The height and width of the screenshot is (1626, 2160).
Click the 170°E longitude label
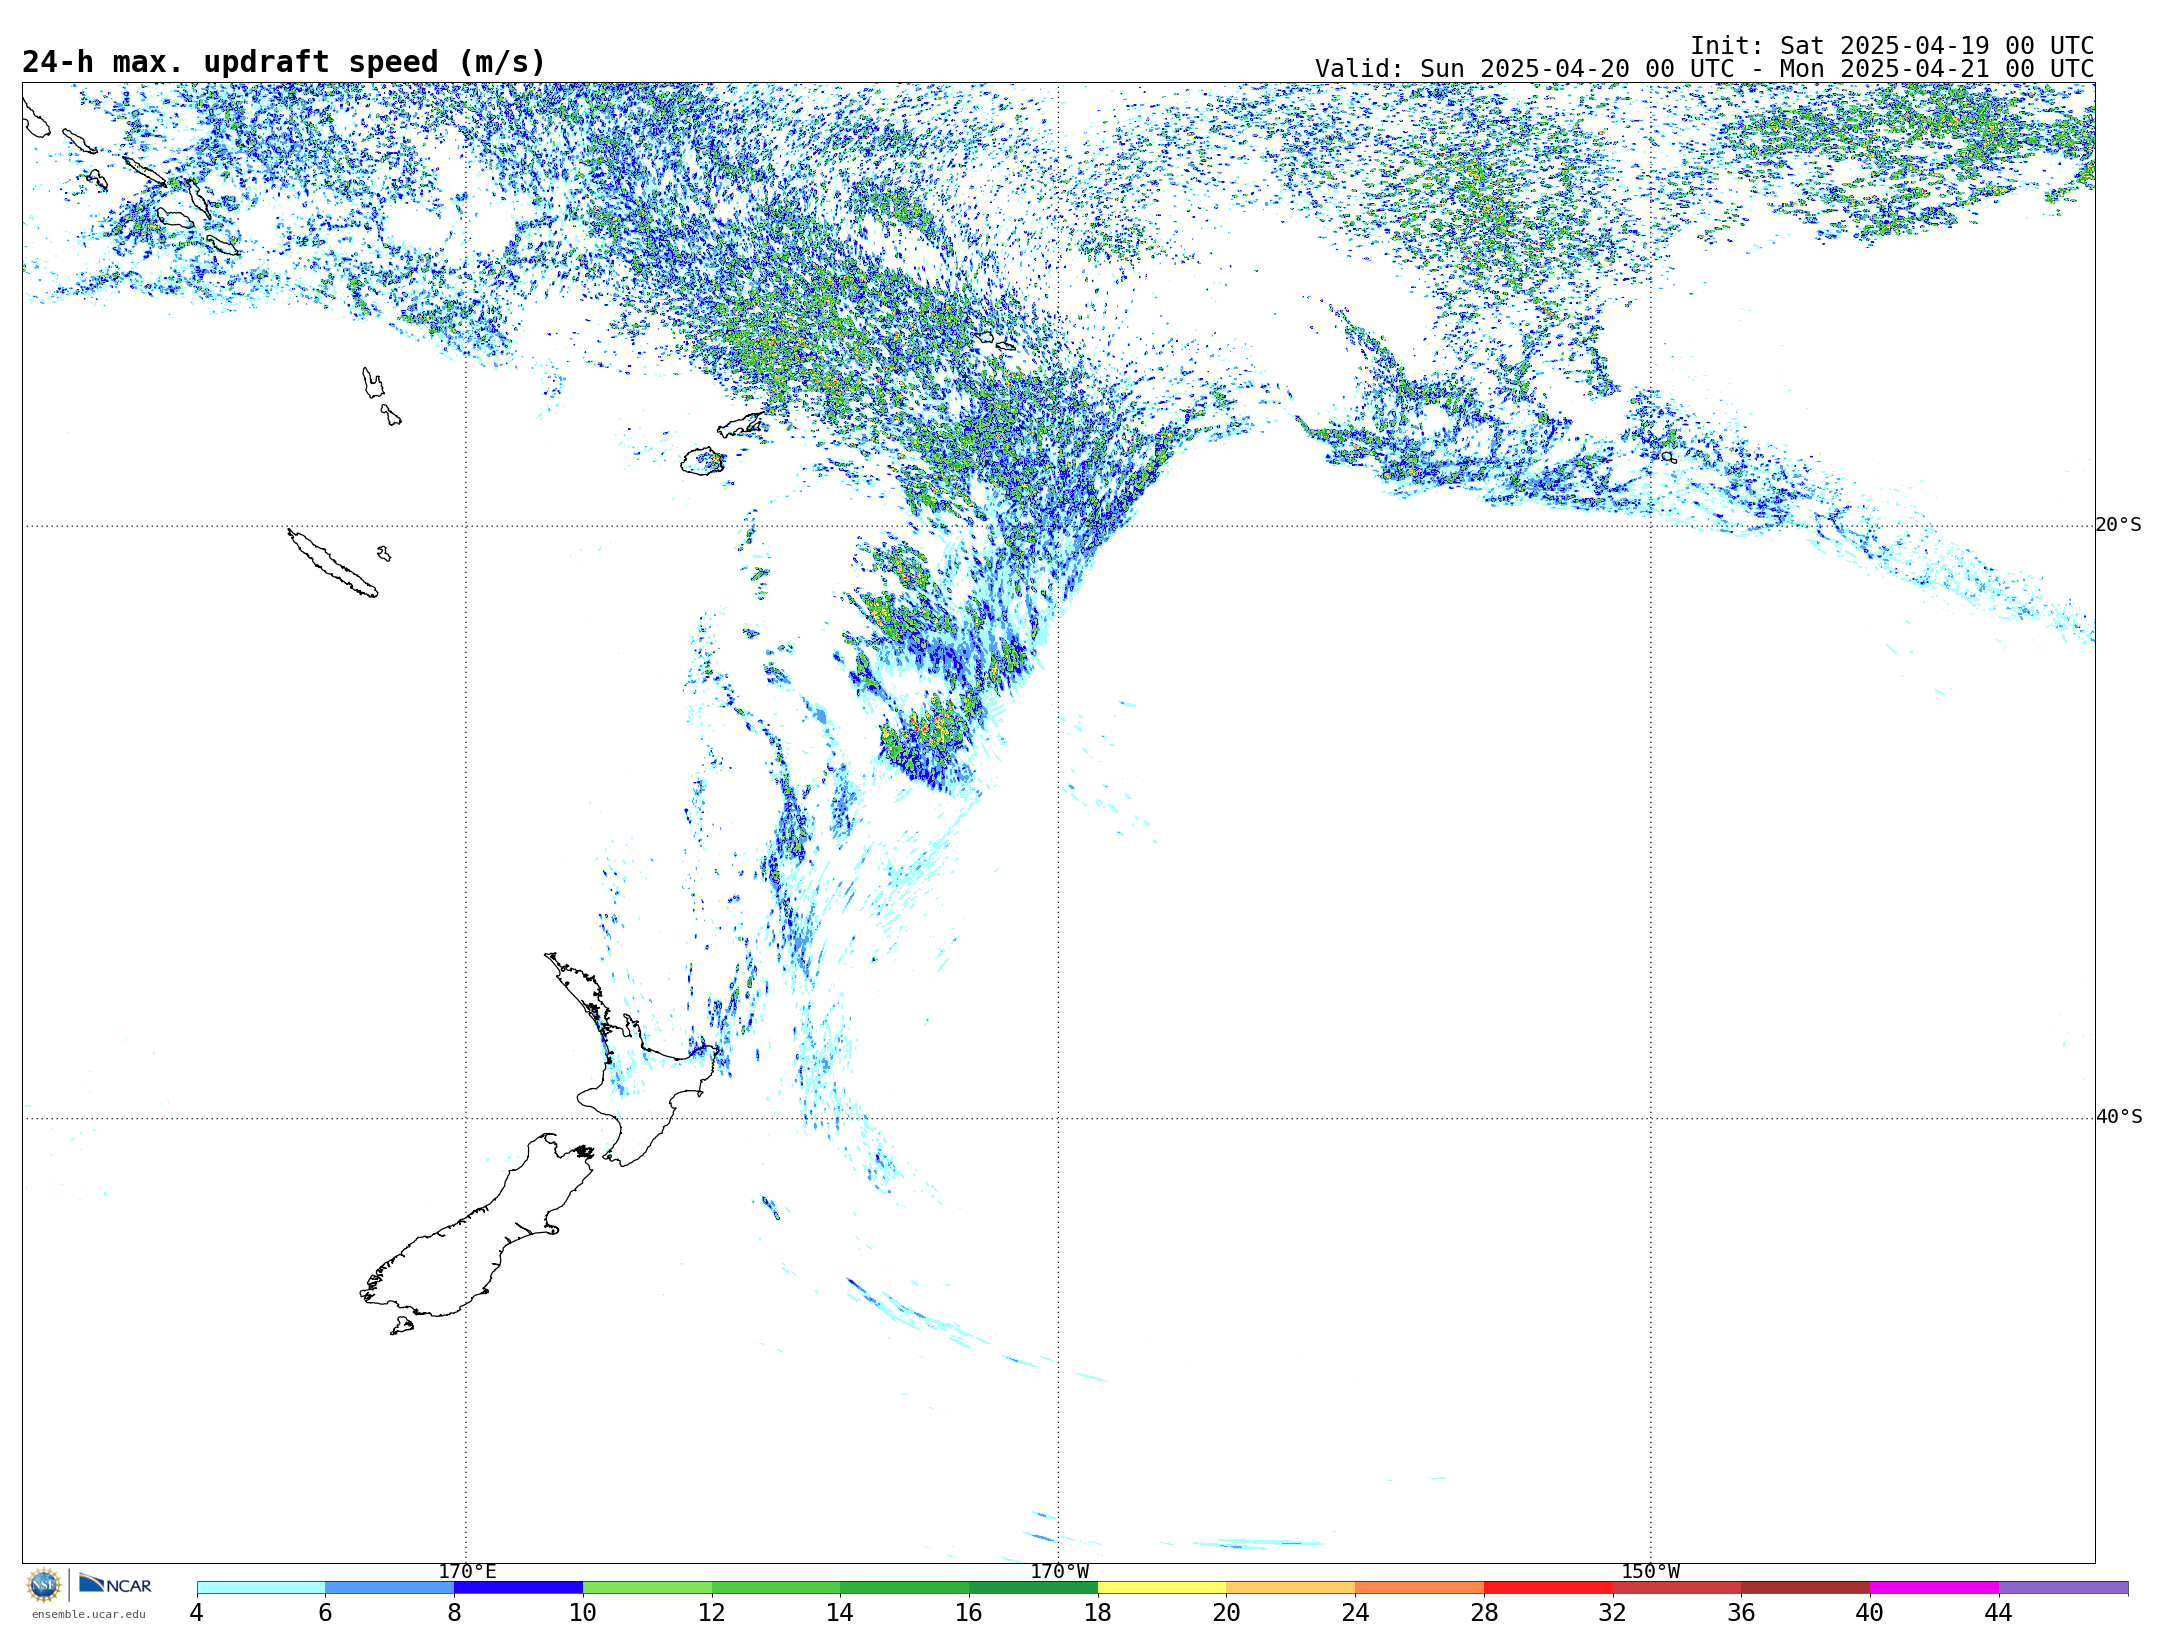coord(467,1572)
